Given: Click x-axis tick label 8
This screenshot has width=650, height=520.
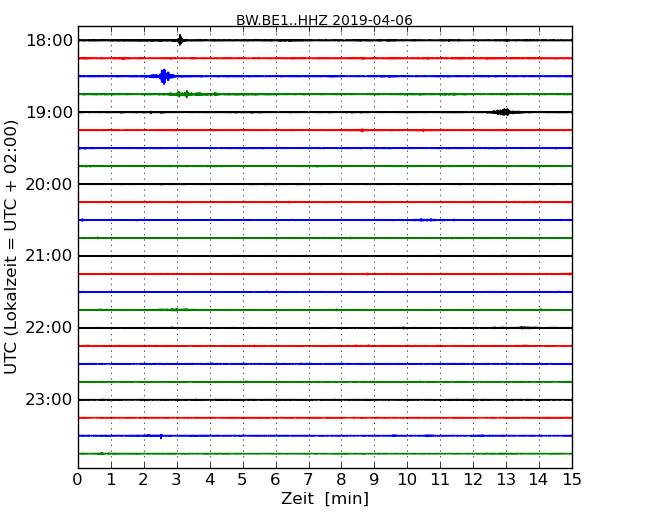Looking at the screenshot, I should click(341, 480).
